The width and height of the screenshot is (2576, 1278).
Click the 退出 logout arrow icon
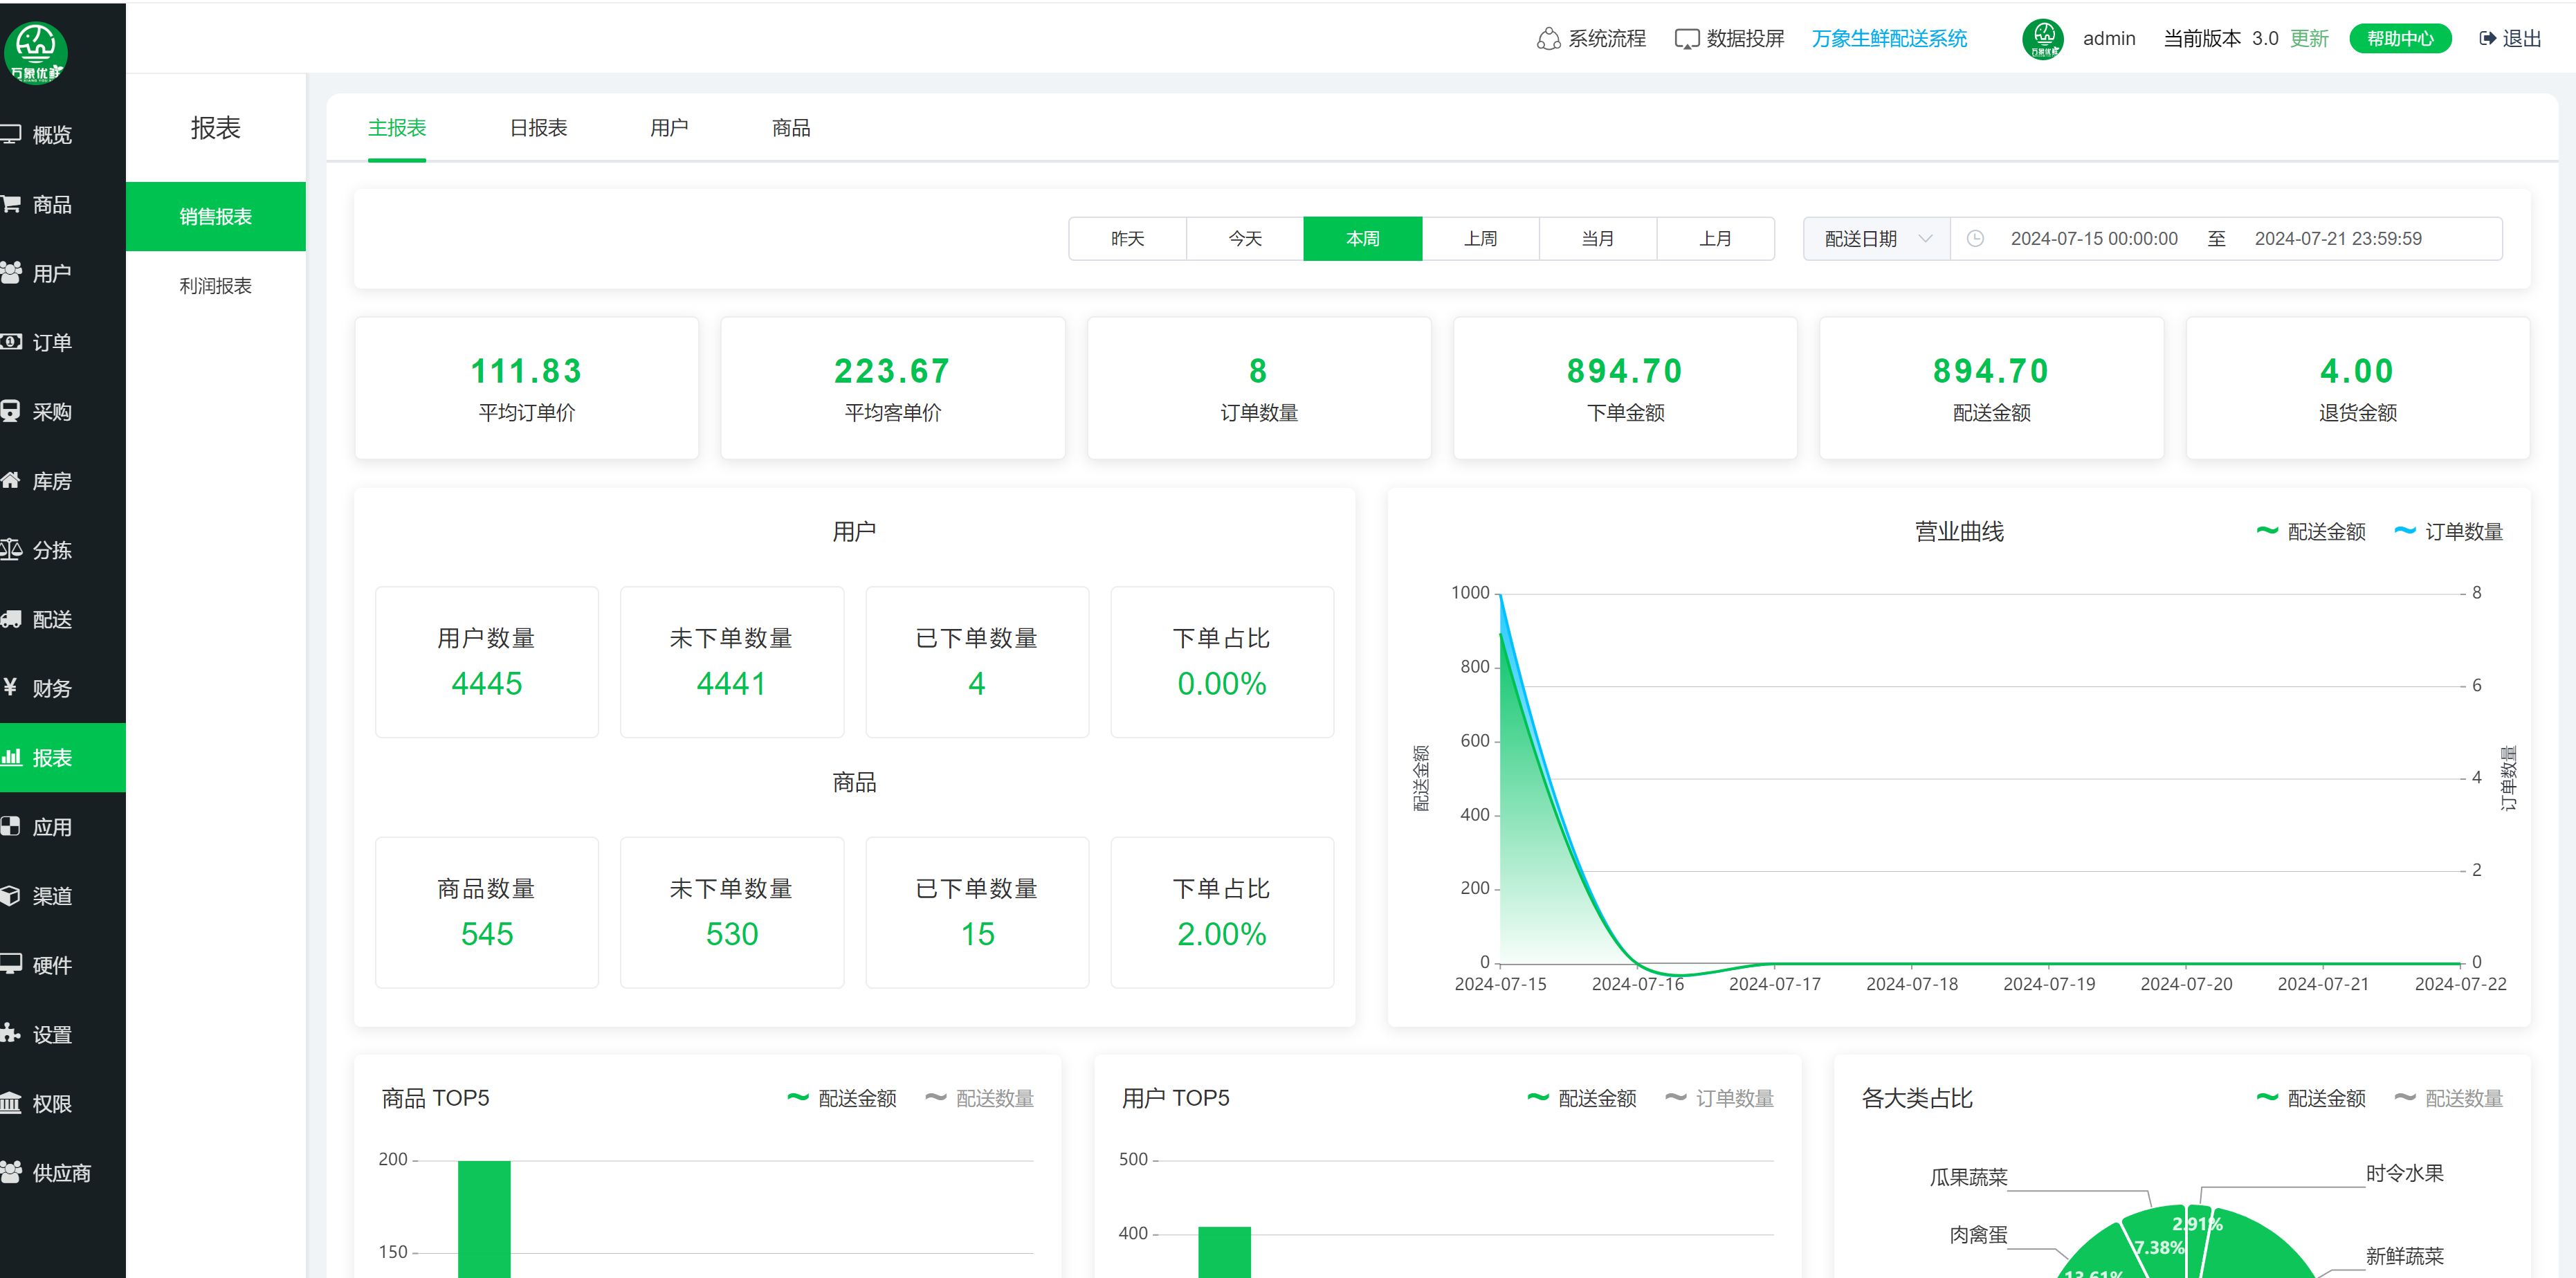click(x=2488, y=39)
